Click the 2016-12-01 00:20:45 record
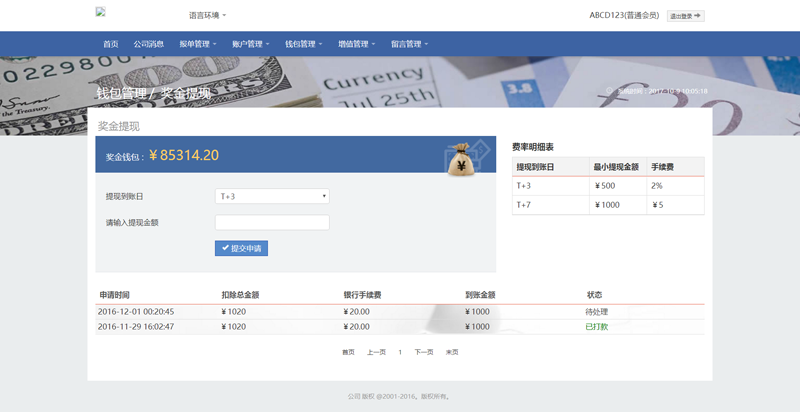This screenshot has height=412, width=800. pyautogui.click(x=136, y=312)
